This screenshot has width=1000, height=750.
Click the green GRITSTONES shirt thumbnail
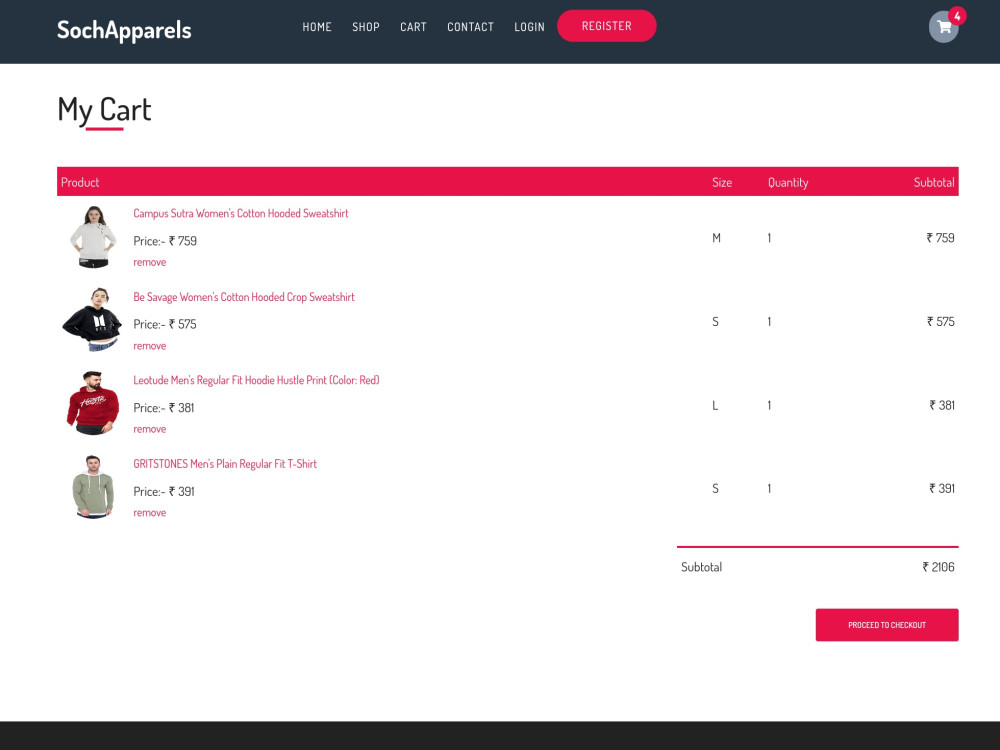93,487
